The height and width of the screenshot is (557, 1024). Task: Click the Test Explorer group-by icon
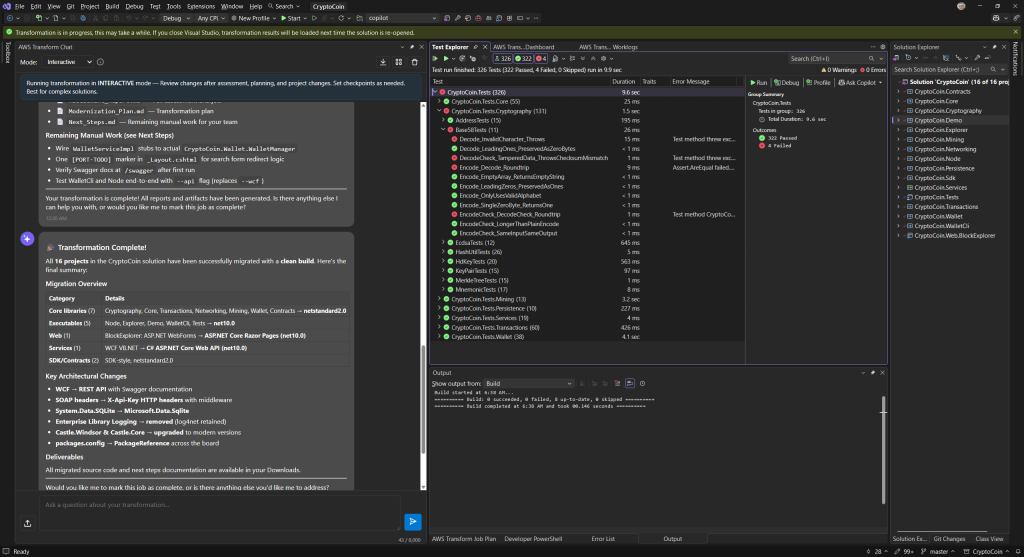click(x=572, y=59)
